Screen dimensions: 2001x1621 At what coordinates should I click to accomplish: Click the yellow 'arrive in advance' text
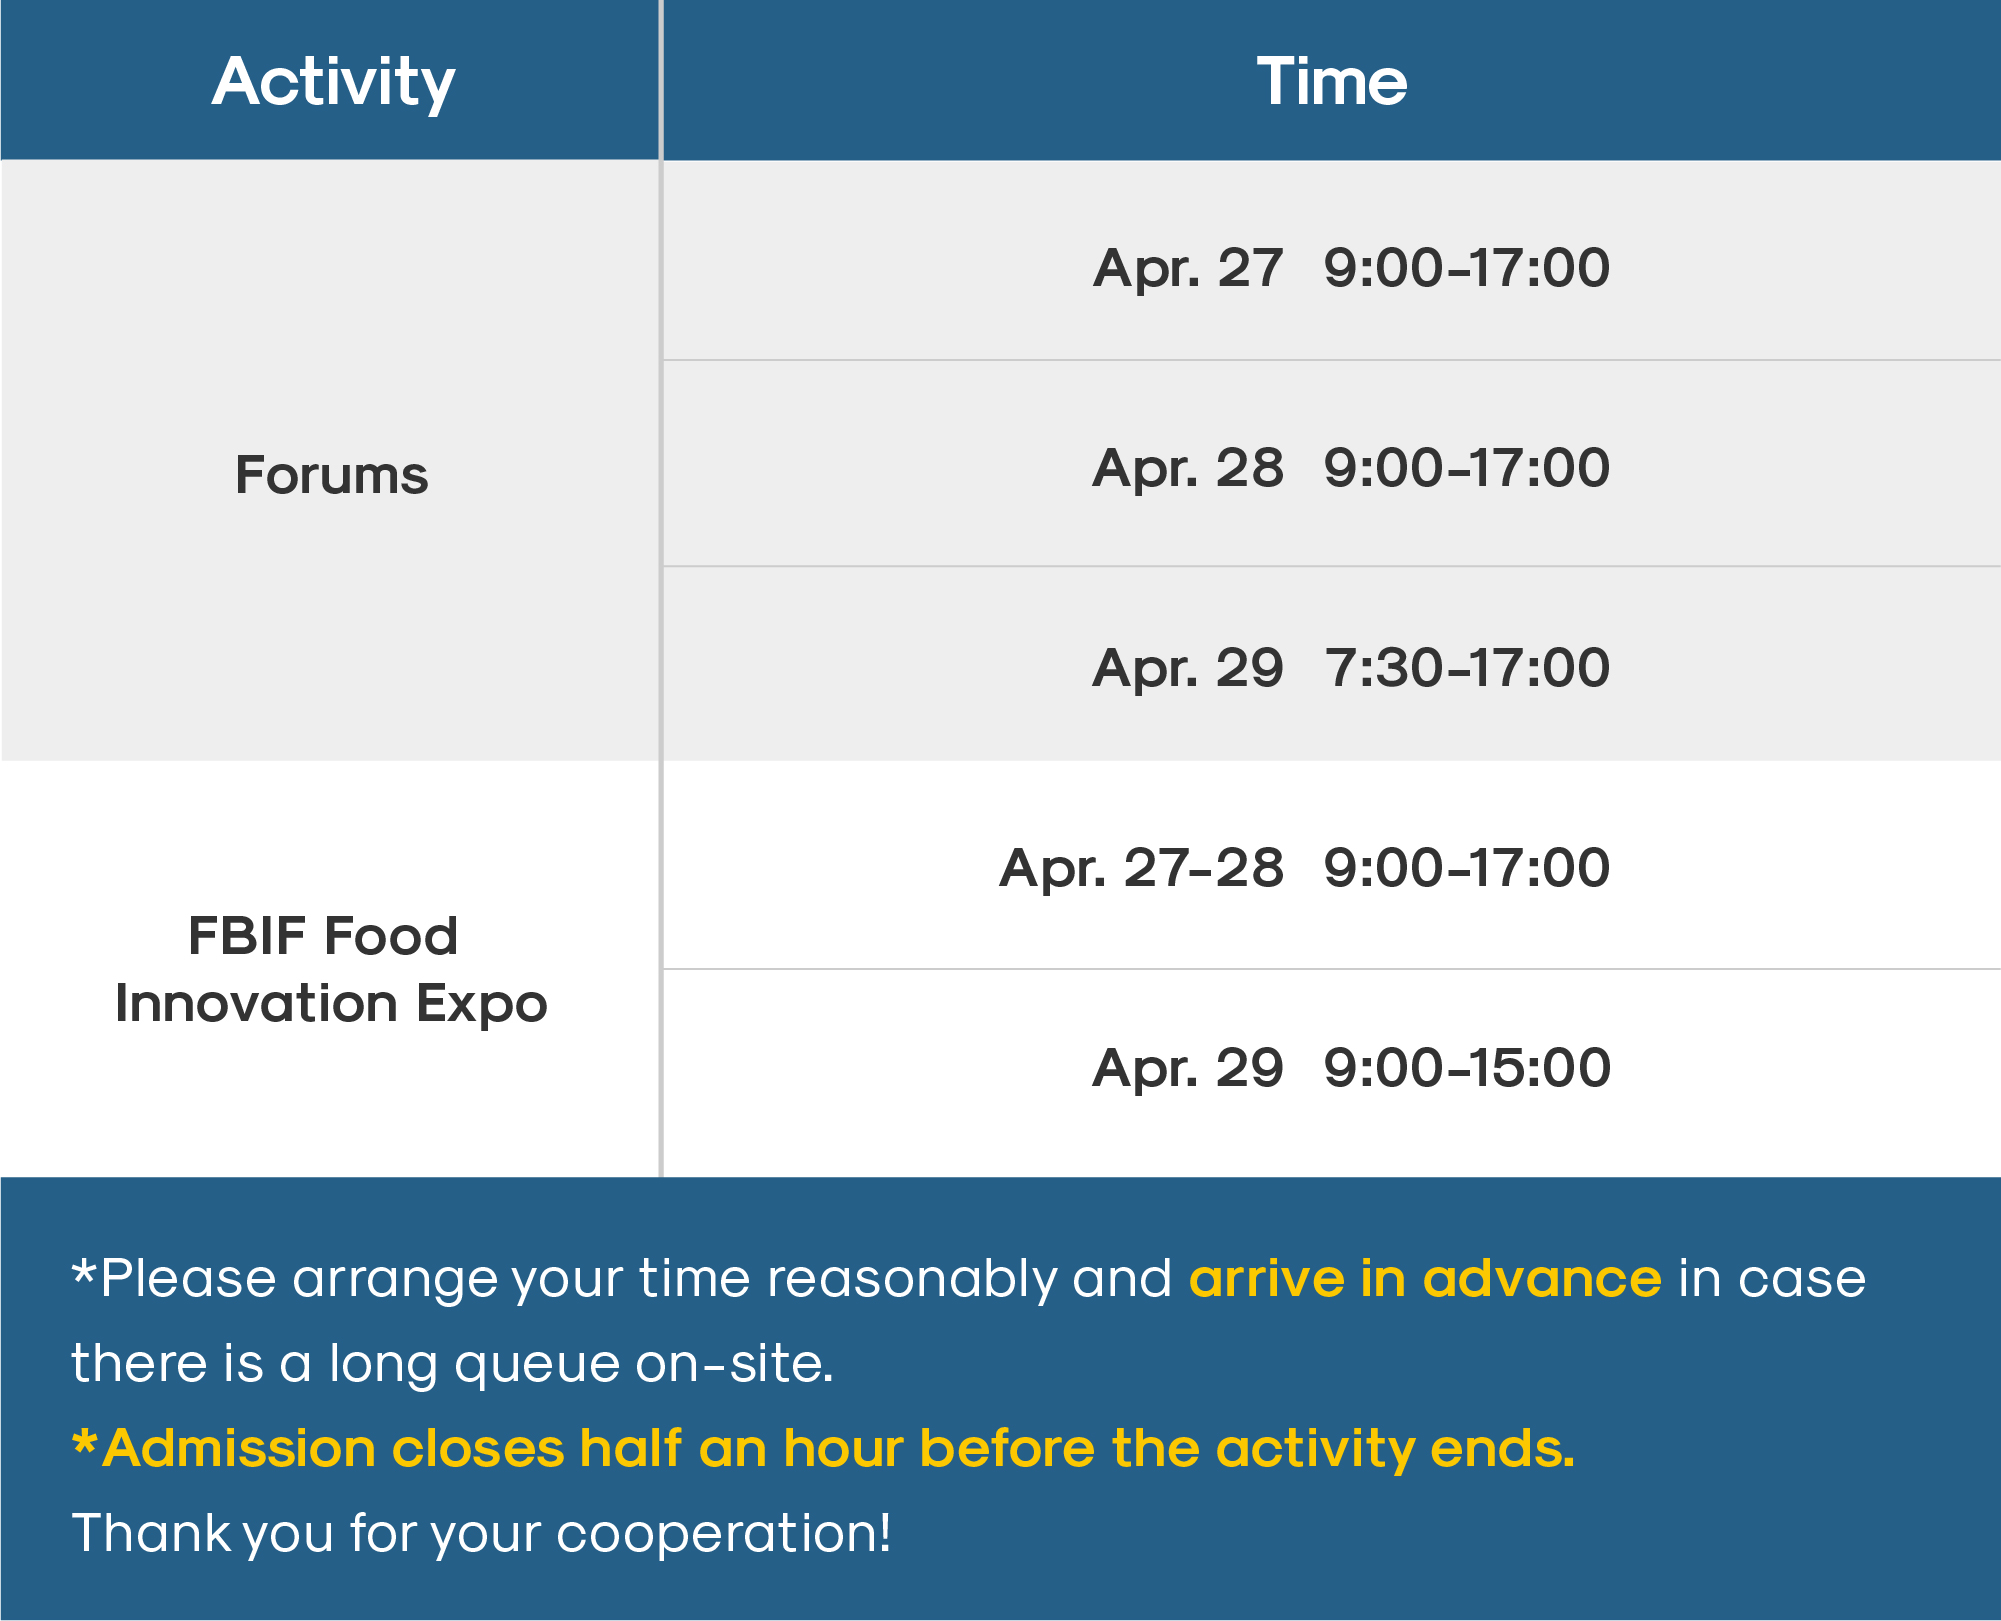1425,1279
